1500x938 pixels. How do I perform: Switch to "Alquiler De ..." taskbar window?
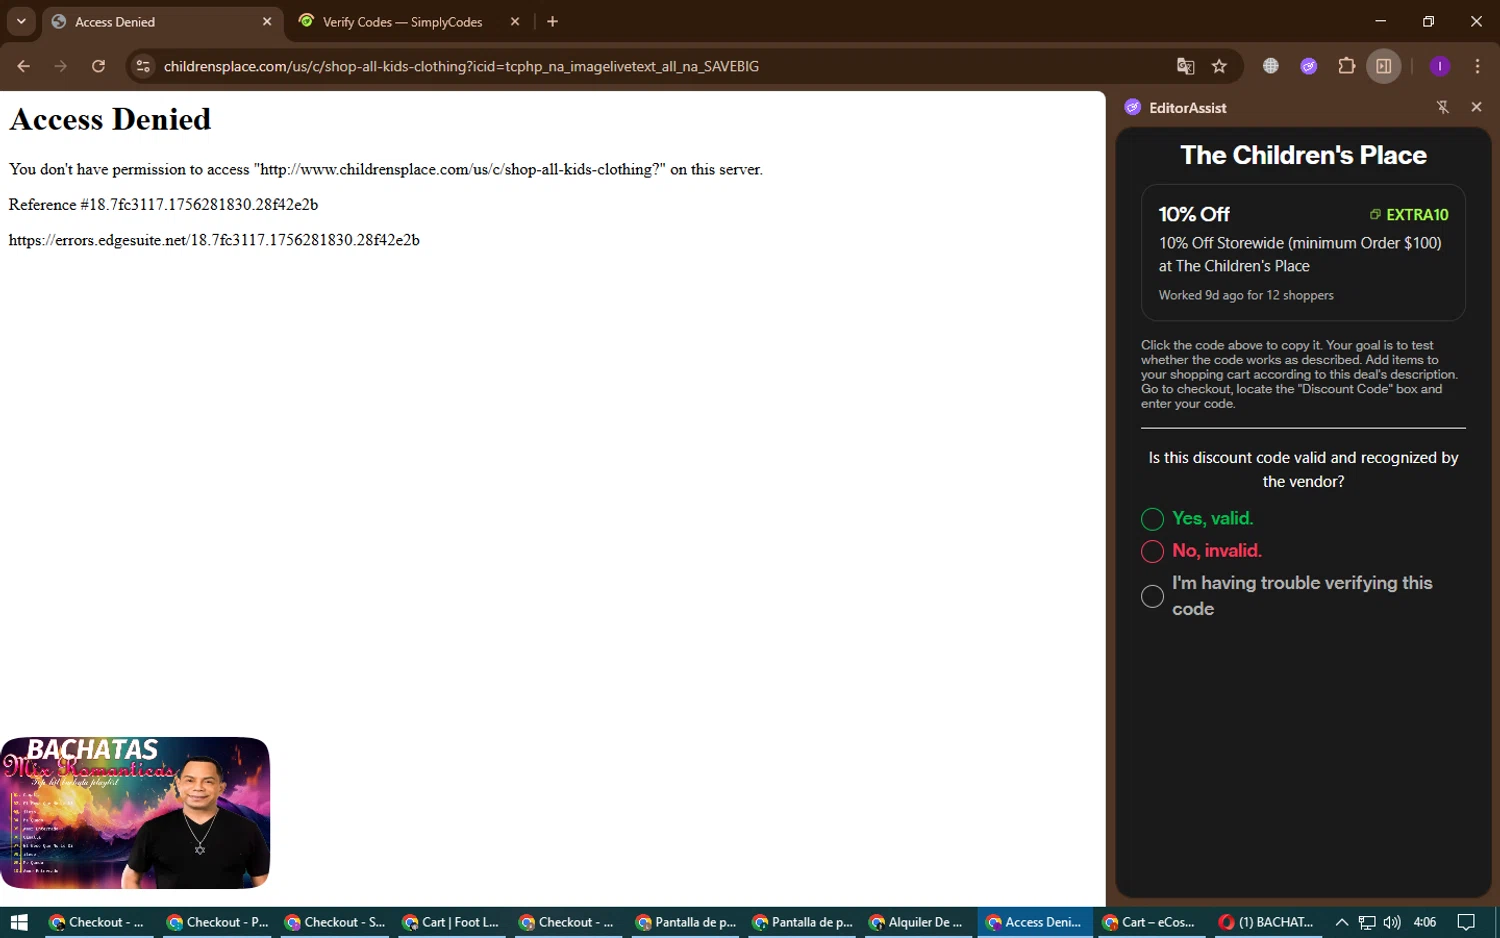click(x=916, y=922)
